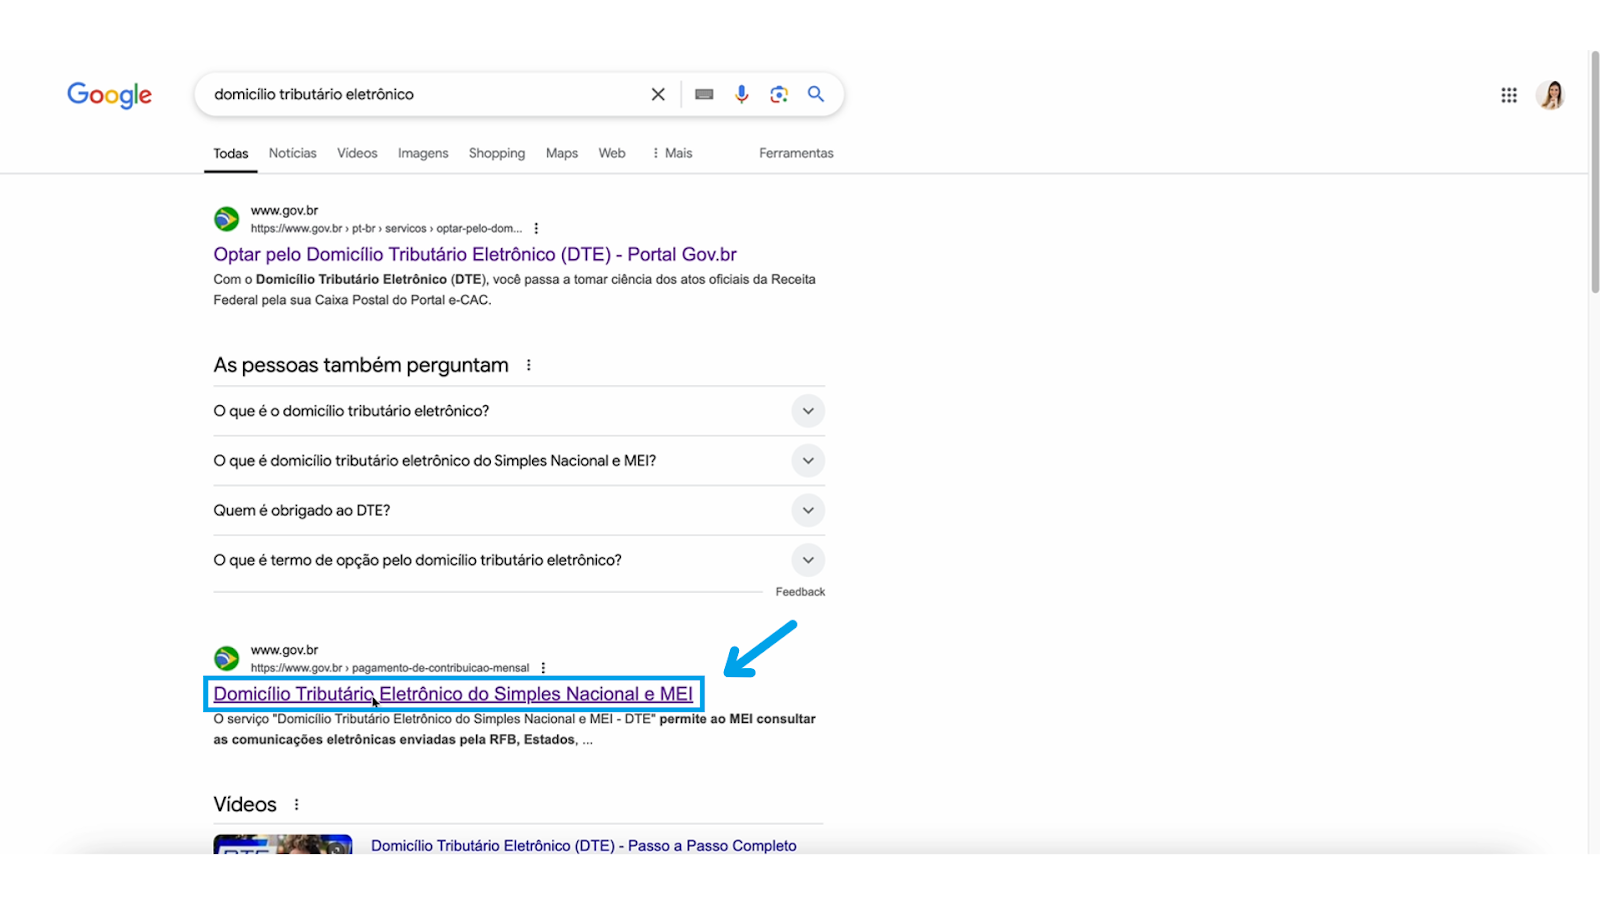Click the Brazil flag favicon of the Simples Nacional result
This screenshot has width=1600, height=901.
point(227,658)
